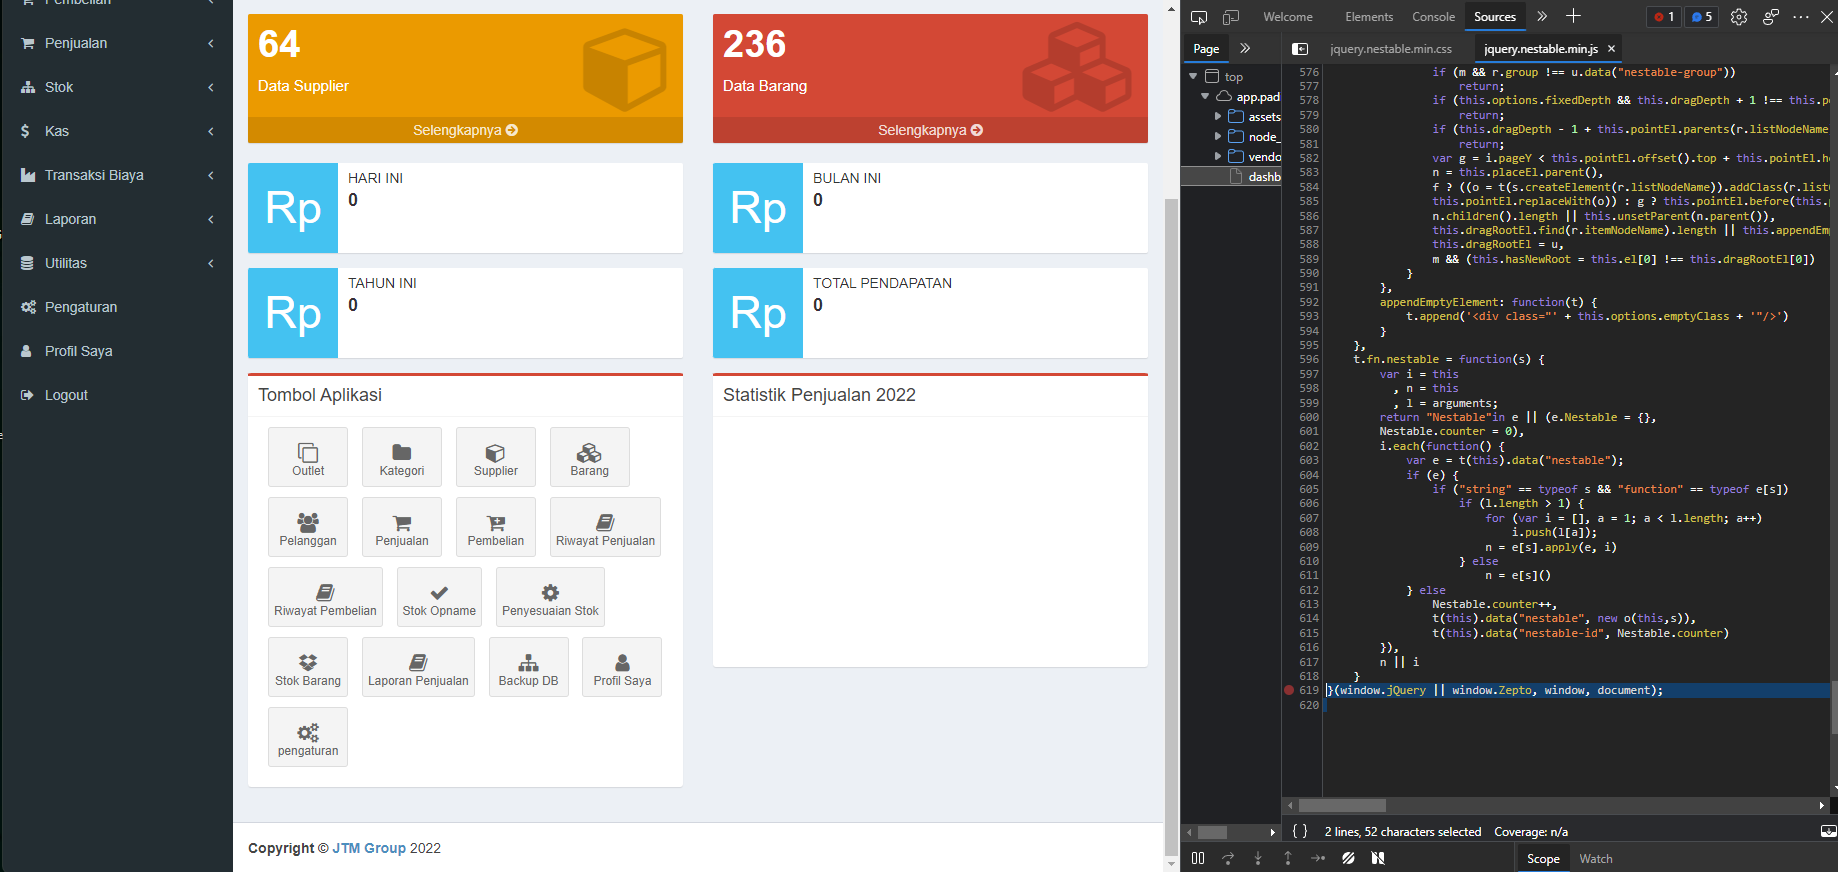
Task: Open the Laporan Penjualan shortcut
Action: click(x=418, y=667)
